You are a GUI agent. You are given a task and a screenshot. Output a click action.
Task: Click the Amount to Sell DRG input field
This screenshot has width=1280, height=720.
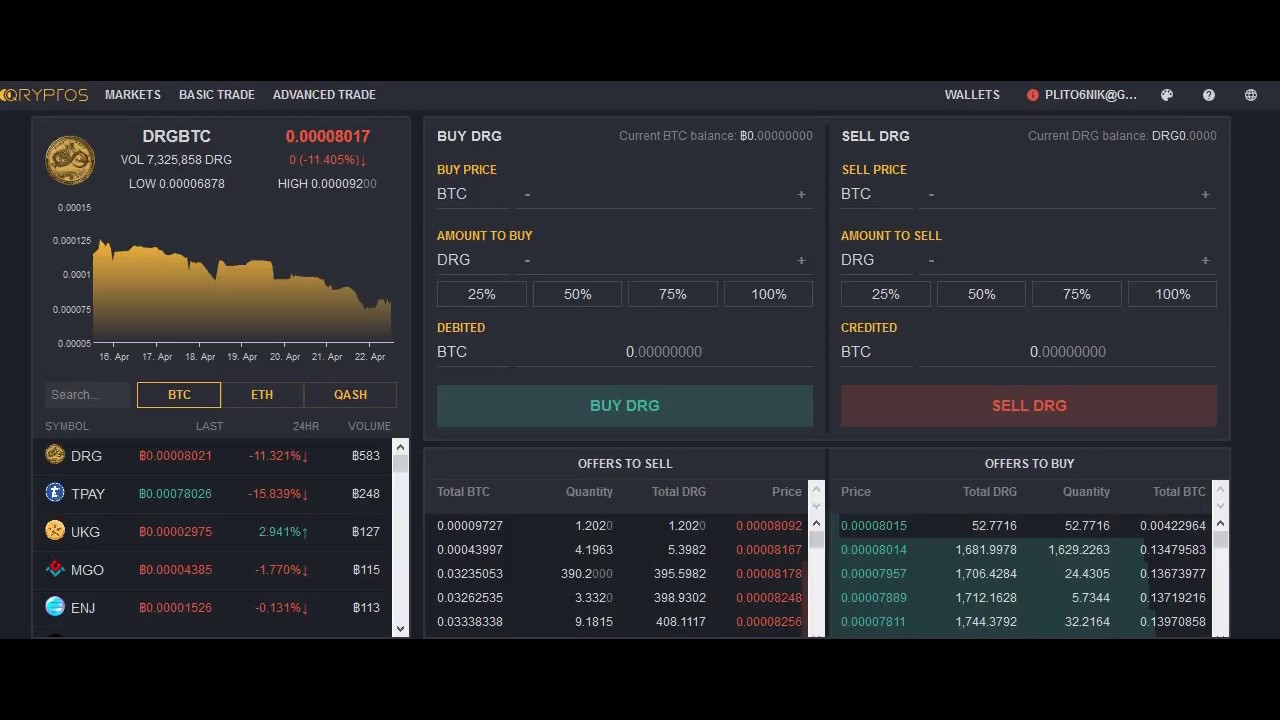coord(1068,260)
